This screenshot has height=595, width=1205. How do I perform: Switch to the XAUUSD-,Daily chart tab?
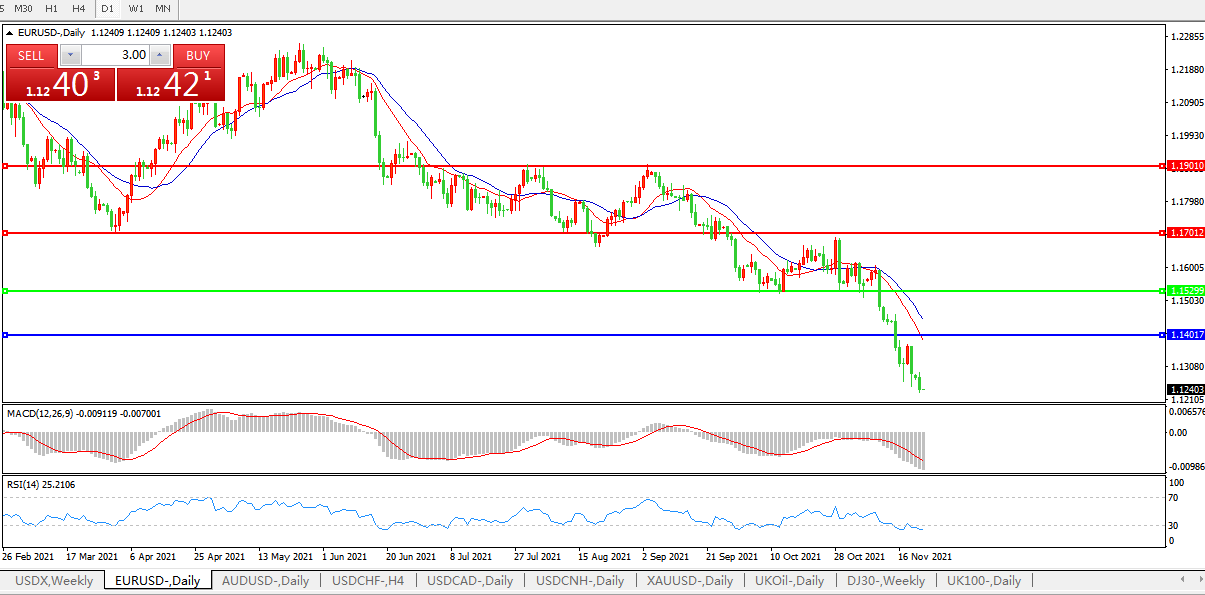[x=689, y=581]
